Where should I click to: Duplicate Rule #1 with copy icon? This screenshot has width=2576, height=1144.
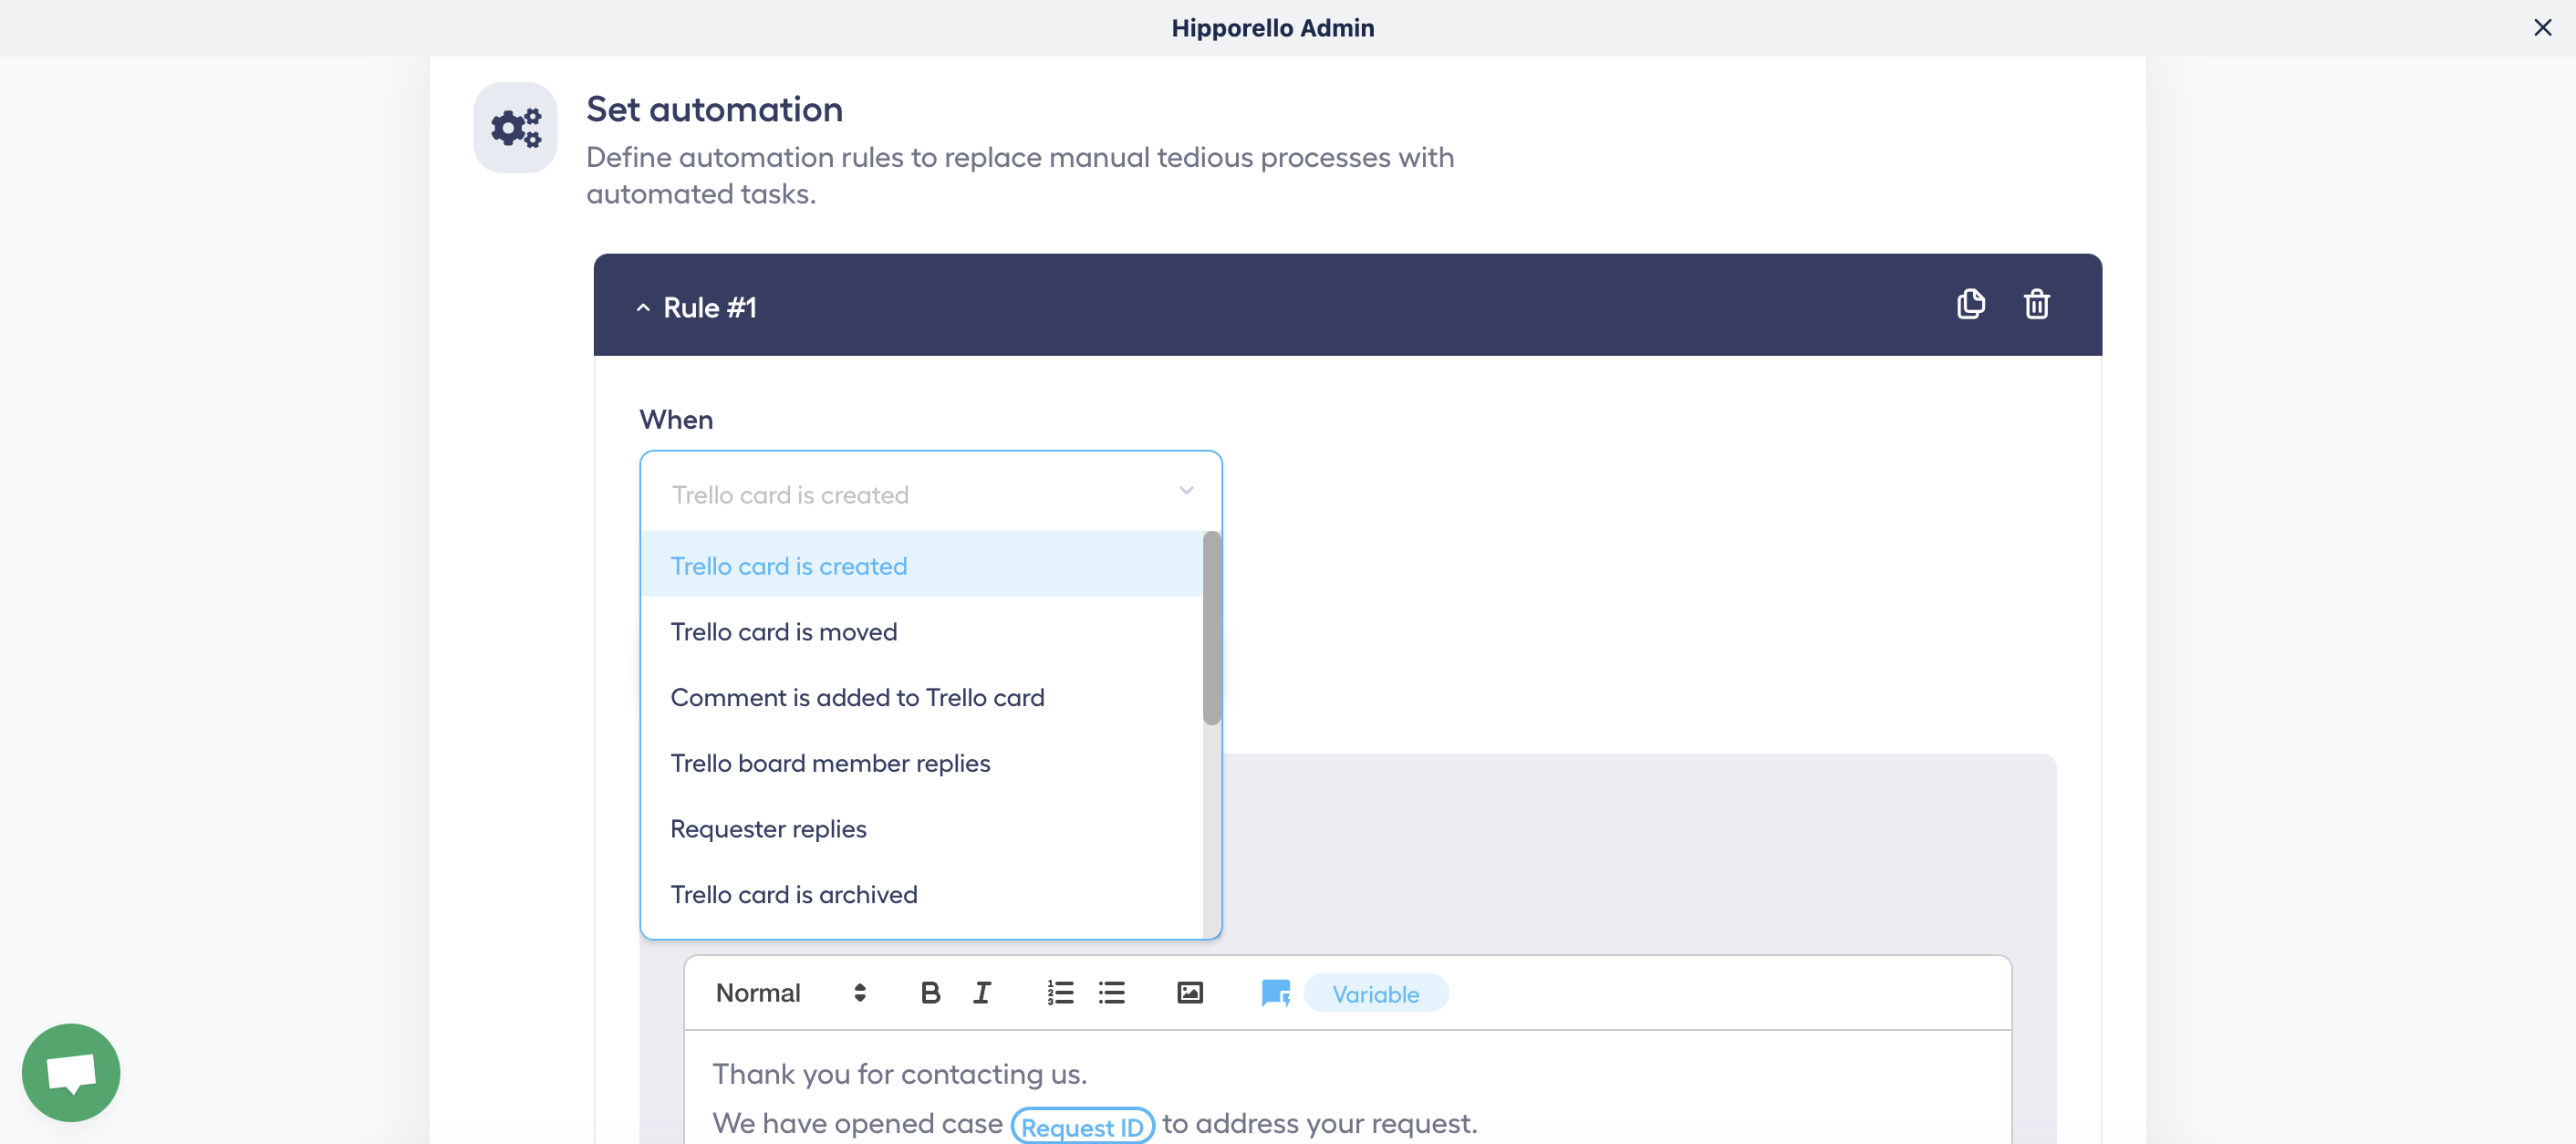point(1970,304)
